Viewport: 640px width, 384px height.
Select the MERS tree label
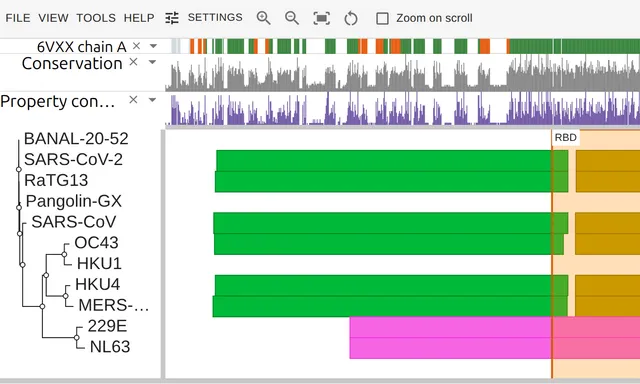tap(113, 305)
